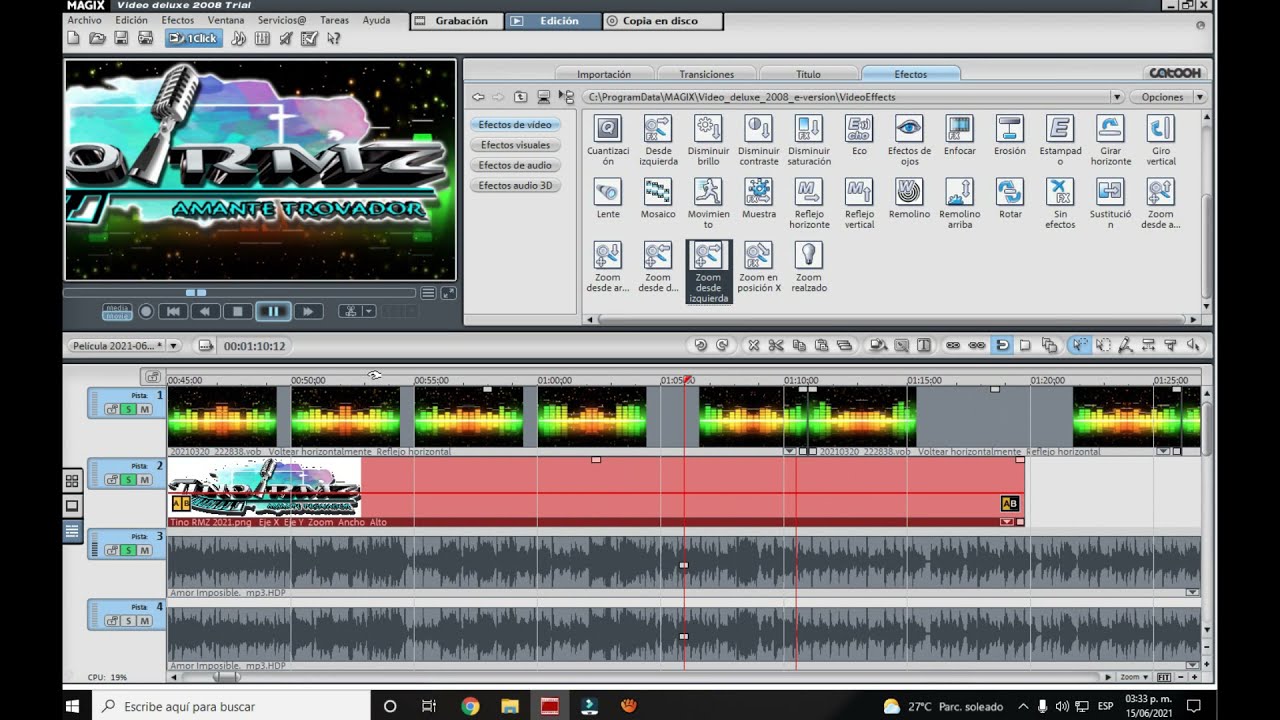Toggle mute M on Pista 2
Image resolution: width=1280 pixels, height=720 pixels.
click(x=144, y=480)
